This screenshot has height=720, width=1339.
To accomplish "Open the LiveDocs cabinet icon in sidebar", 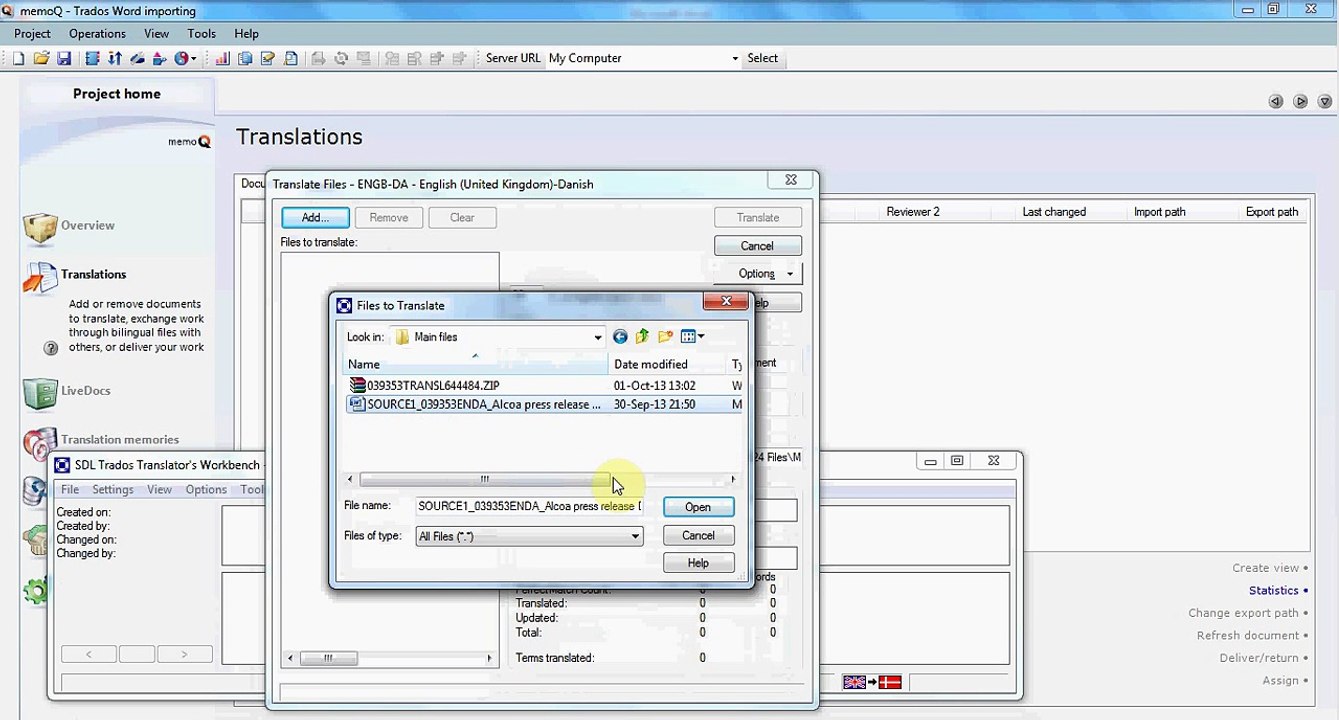I will click(40, 393).
